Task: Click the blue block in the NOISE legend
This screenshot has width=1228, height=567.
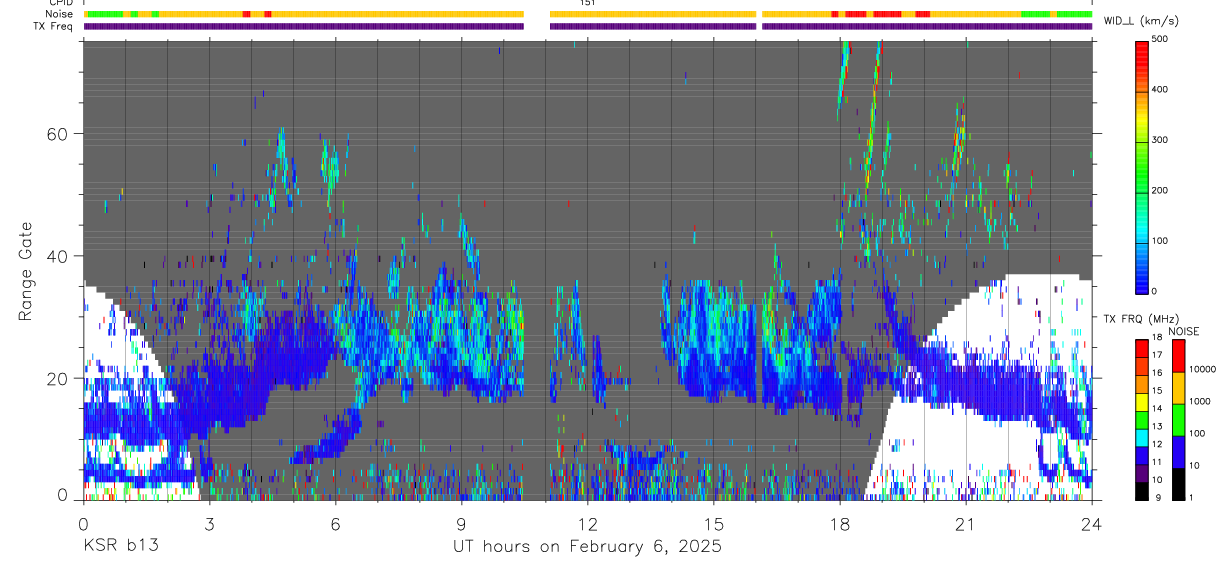Action: pos(1179,452)
